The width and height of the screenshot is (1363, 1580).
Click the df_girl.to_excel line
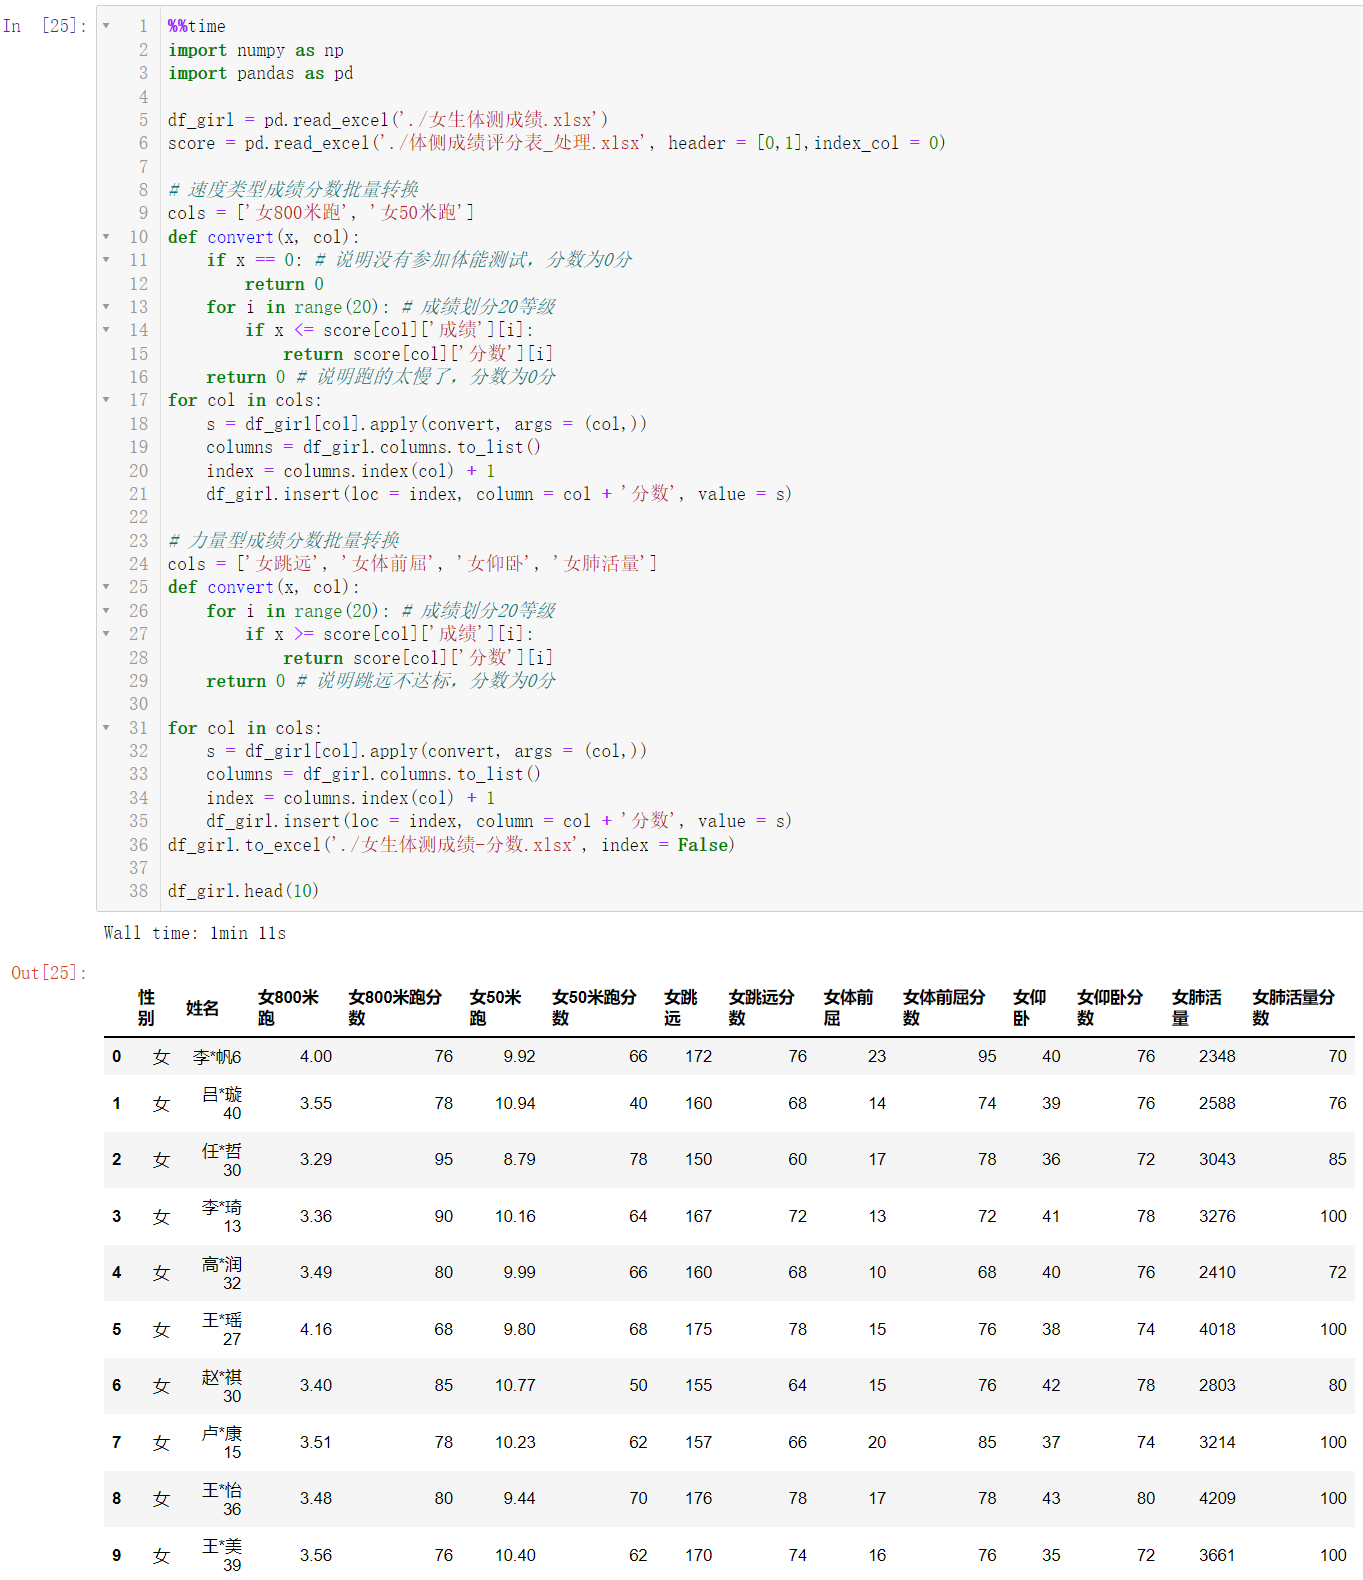coord(451,845)
